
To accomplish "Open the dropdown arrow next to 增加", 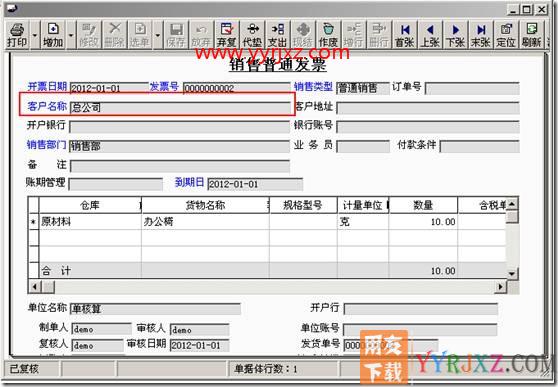I will [71, 35].
